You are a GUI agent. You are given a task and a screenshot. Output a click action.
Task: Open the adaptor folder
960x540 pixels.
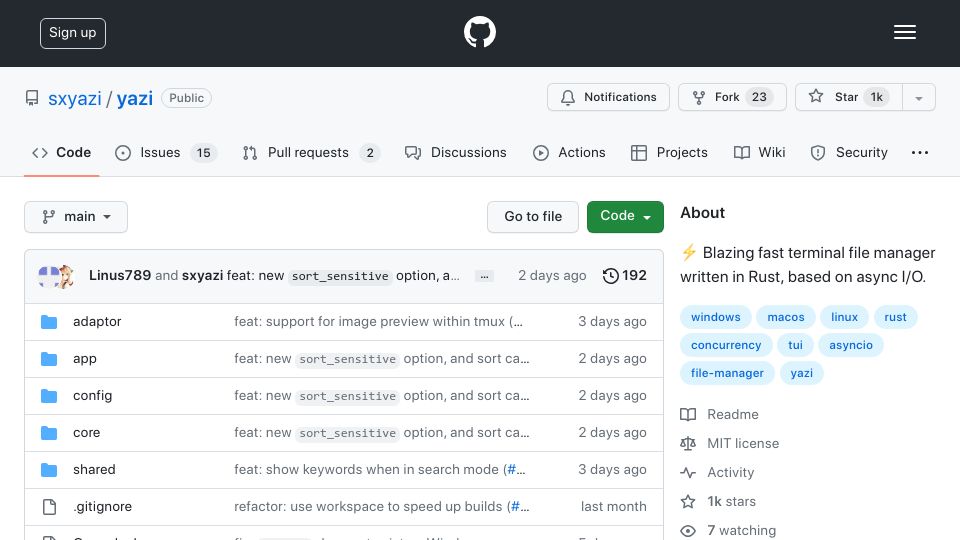97,321
